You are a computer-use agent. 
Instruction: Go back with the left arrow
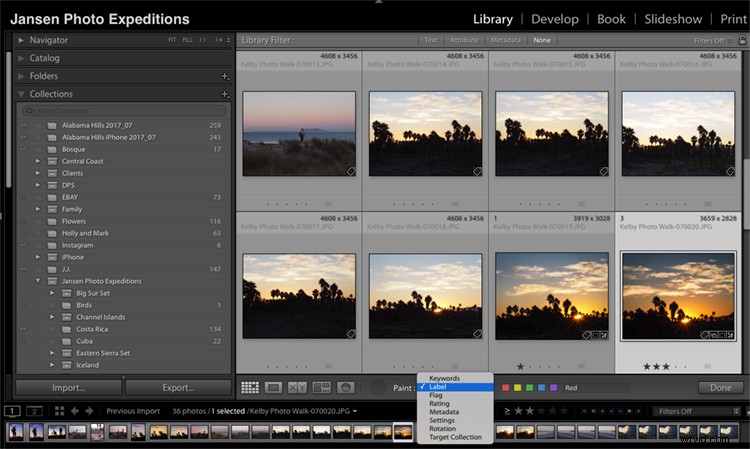tap(75, 411)
